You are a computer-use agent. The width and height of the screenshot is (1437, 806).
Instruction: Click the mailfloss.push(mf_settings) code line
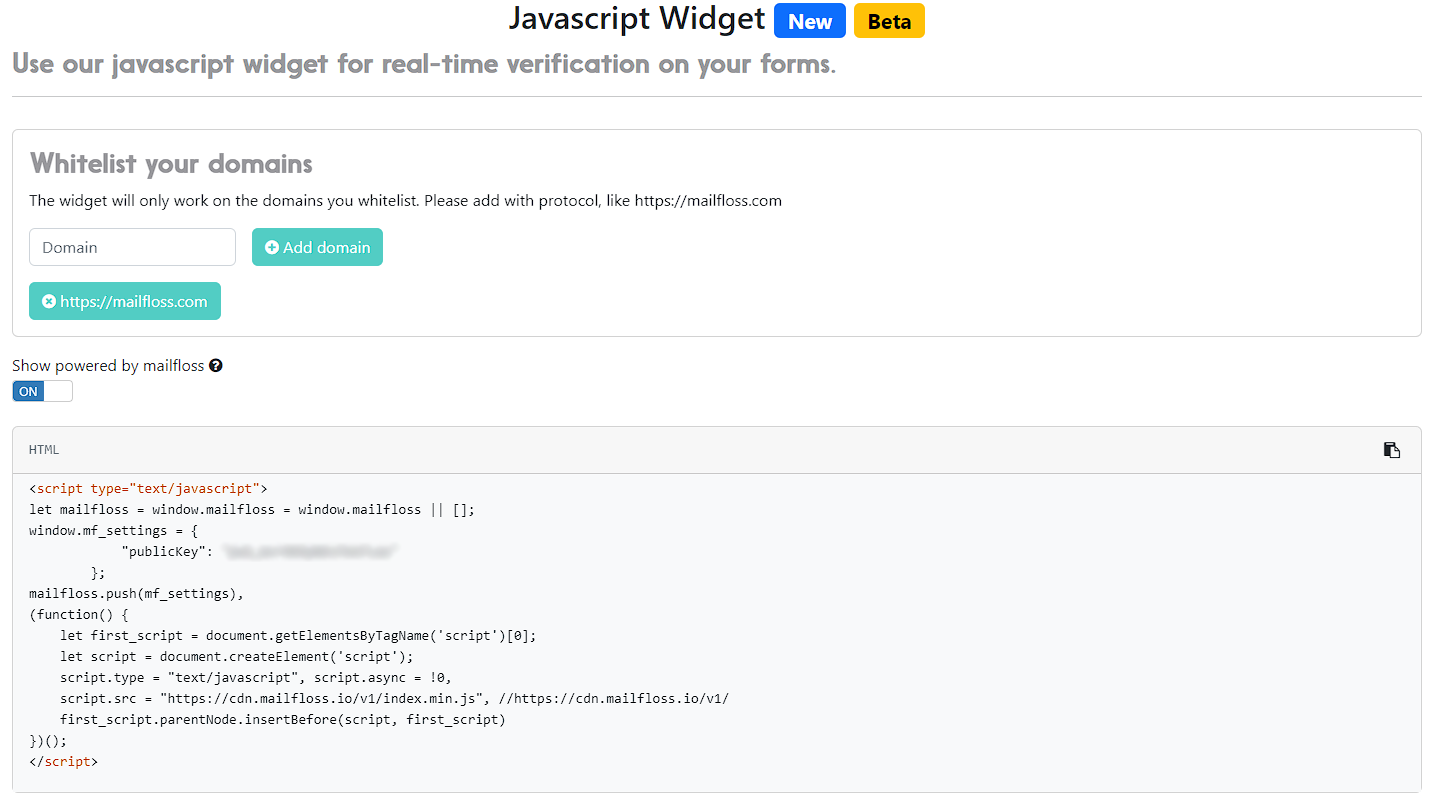click(137, 593)
